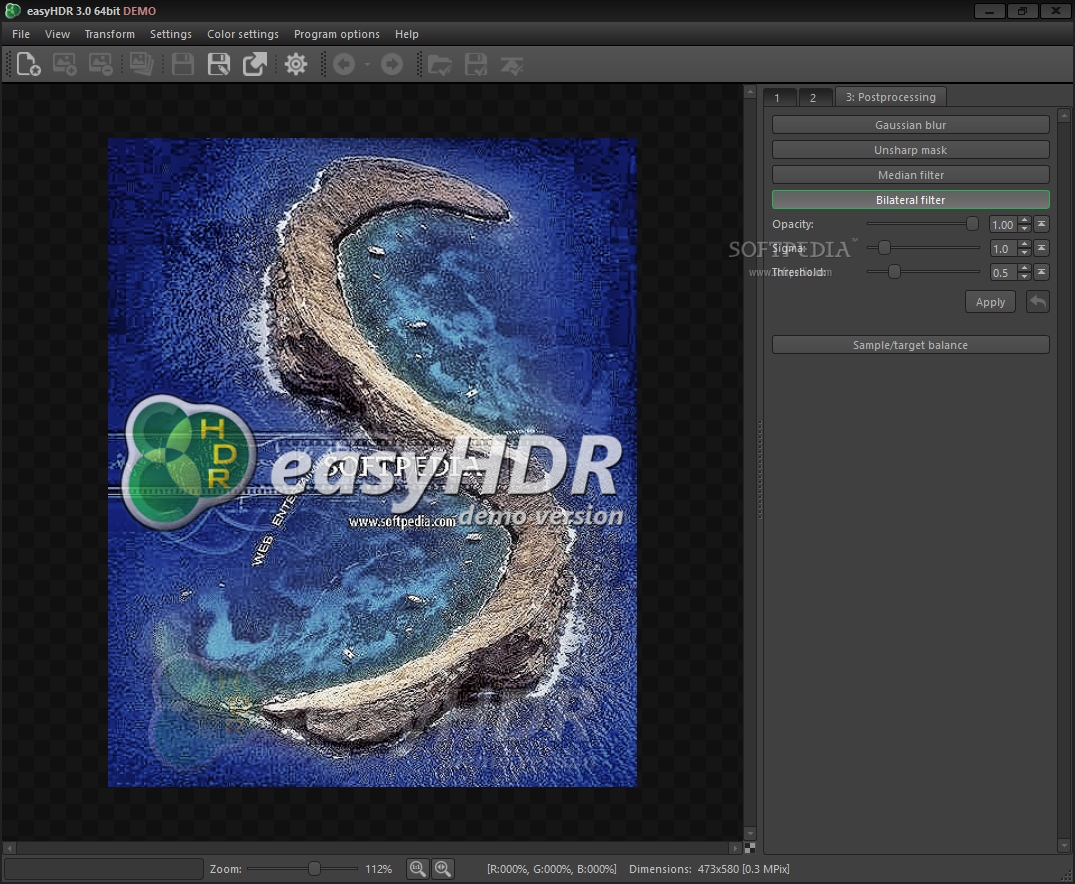Click the Dimensions 473x580 status text
1075x884 pixels.
(709, 869)
